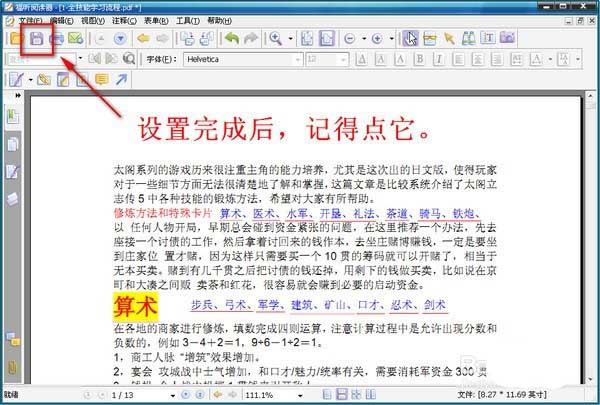Align text right in format toolbar
600x405 pixels.
coord(497,59)
